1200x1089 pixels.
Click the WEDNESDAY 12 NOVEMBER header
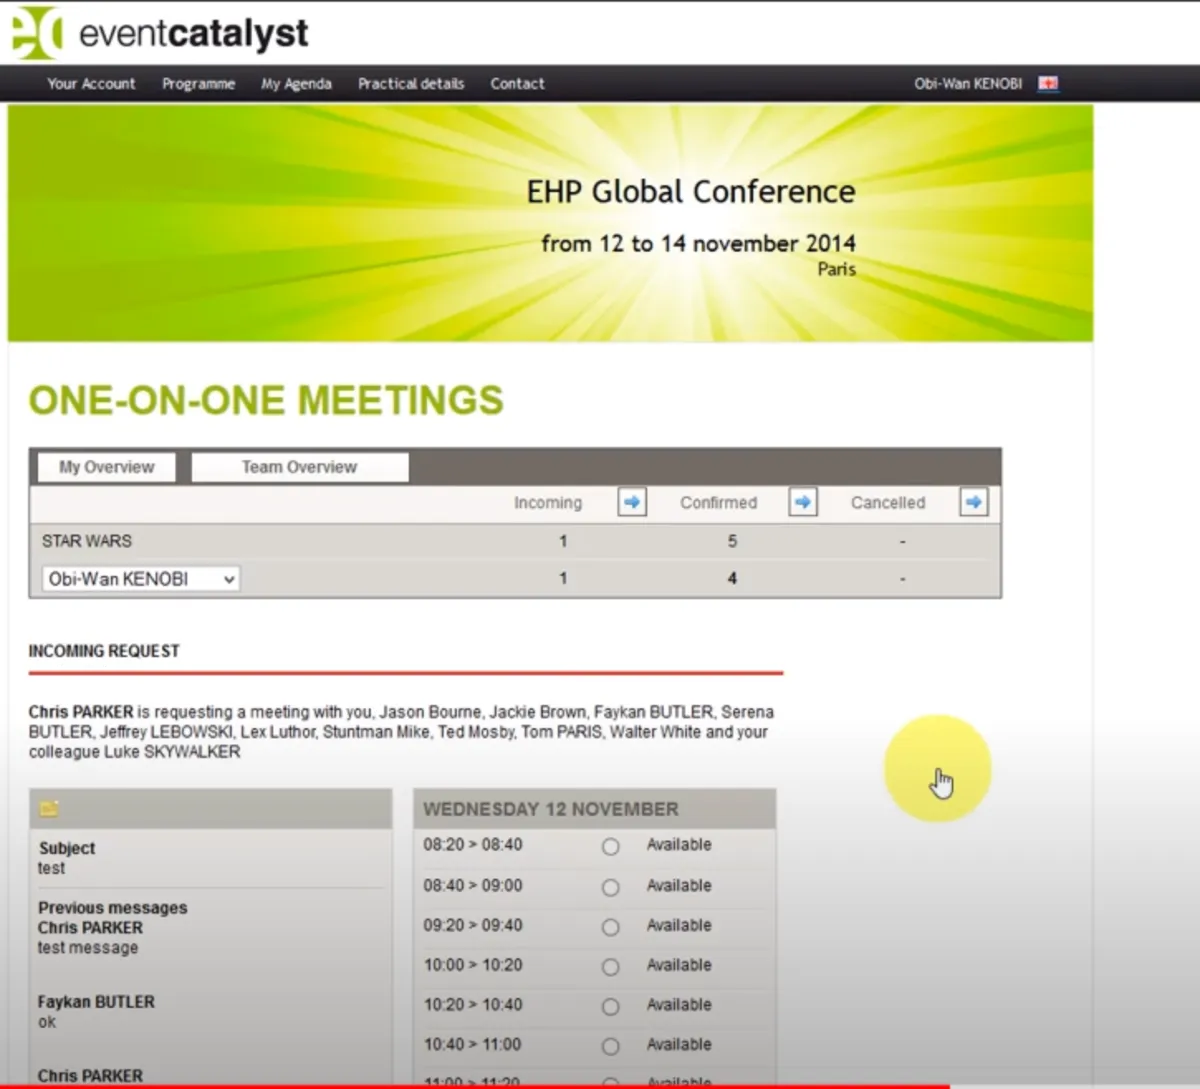click(x=551, y=809)
